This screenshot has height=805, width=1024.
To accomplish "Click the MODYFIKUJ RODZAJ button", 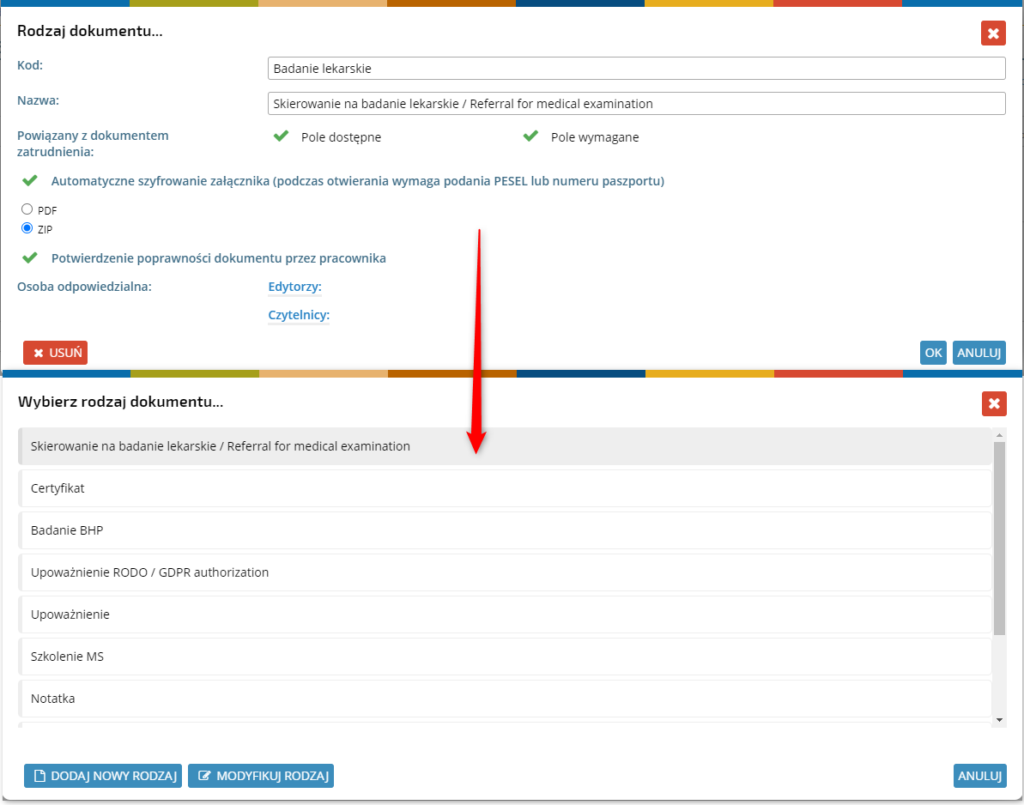I will click(x=261, y=776).
